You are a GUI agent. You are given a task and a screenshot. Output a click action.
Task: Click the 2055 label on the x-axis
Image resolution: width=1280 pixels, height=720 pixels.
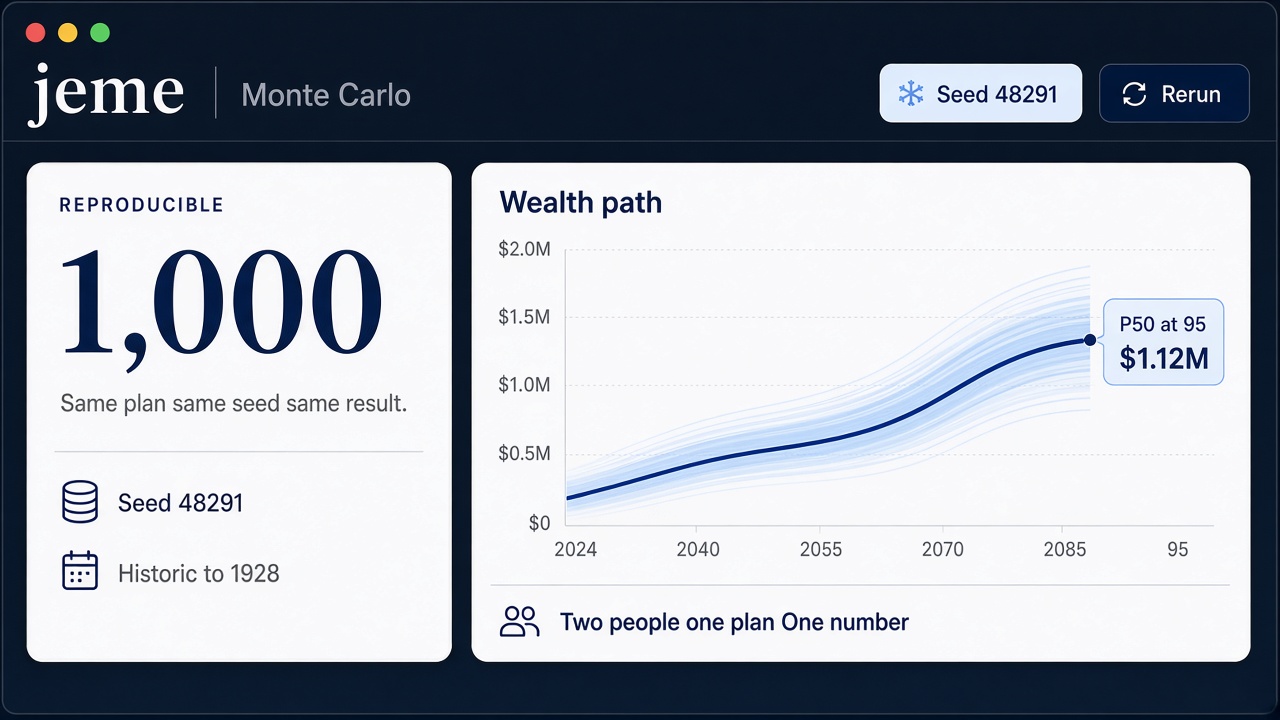(818, 549)
